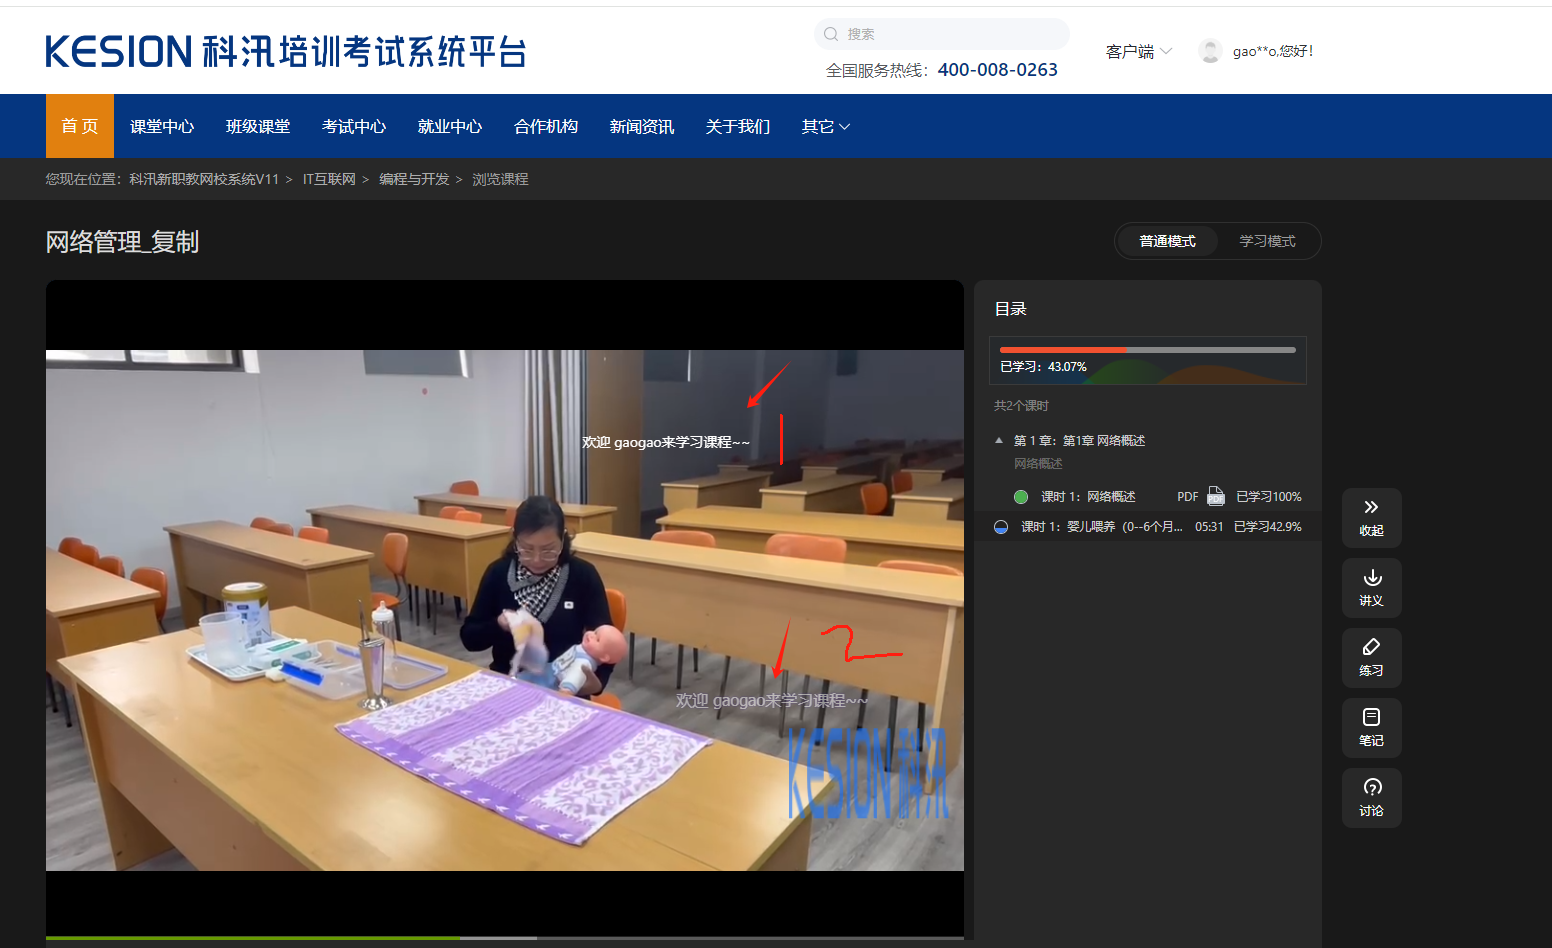Click the PDF label text
Image resolution: width=1552 pixels, height=948 pixels.
point(1187,497)
